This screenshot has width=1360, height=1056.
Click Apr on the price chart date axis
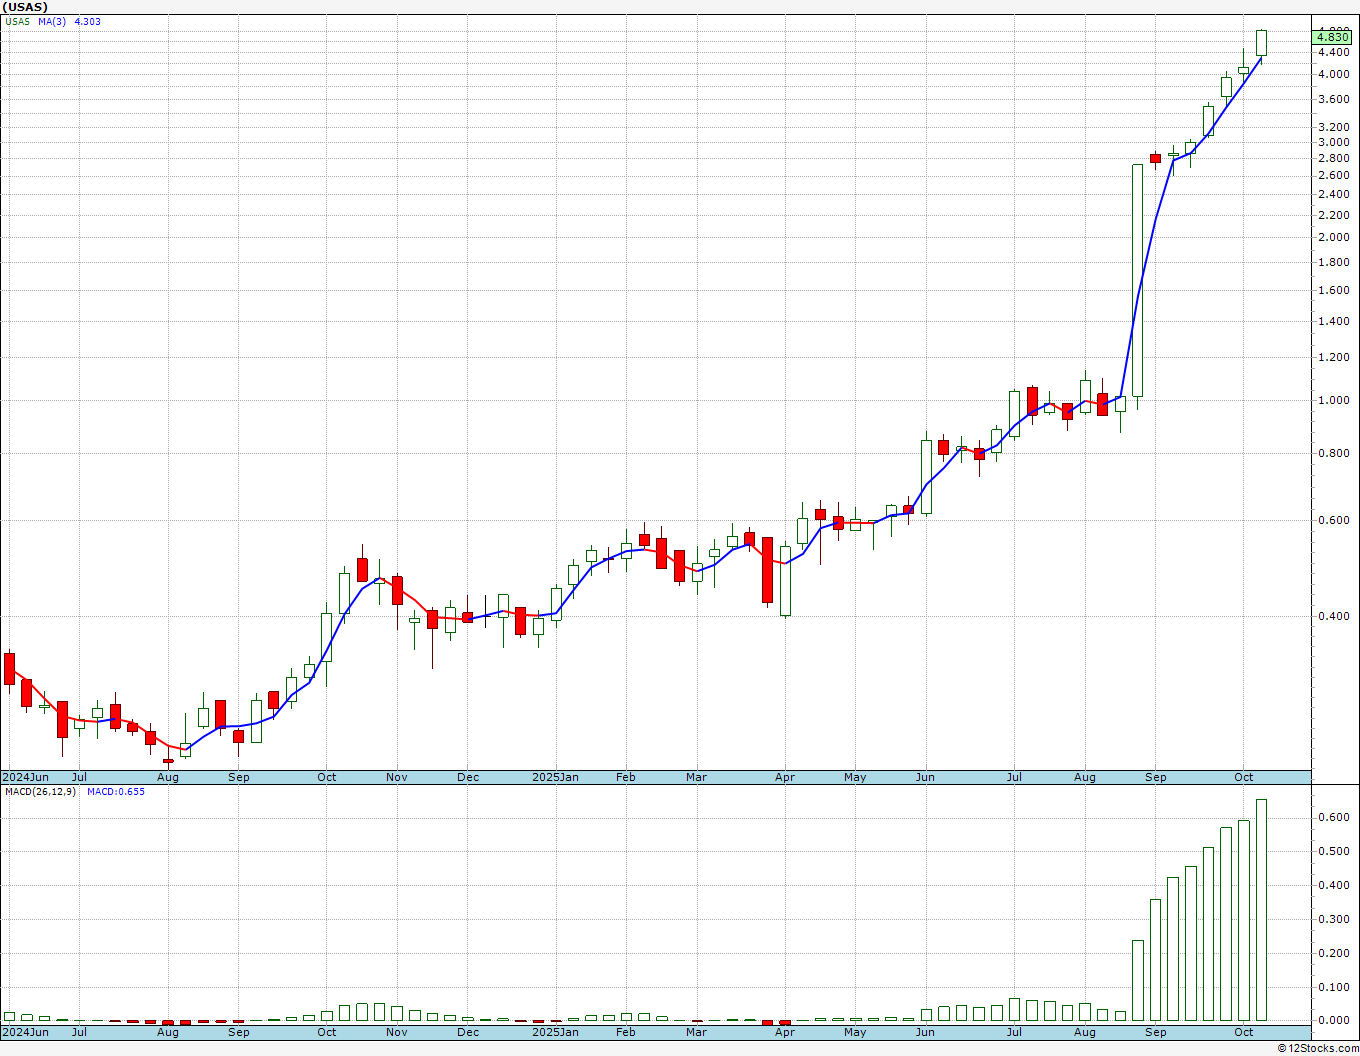point(785,777)
